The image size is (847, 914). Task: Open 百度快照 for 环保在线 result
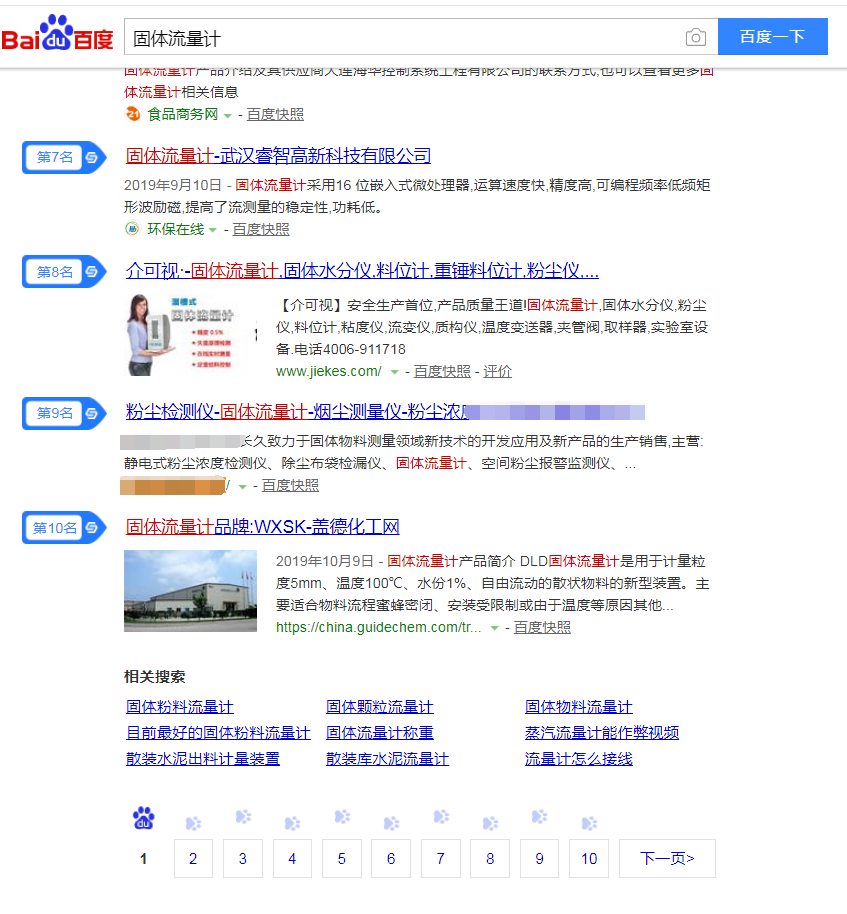pyautogui.click(x=261, y=229)
